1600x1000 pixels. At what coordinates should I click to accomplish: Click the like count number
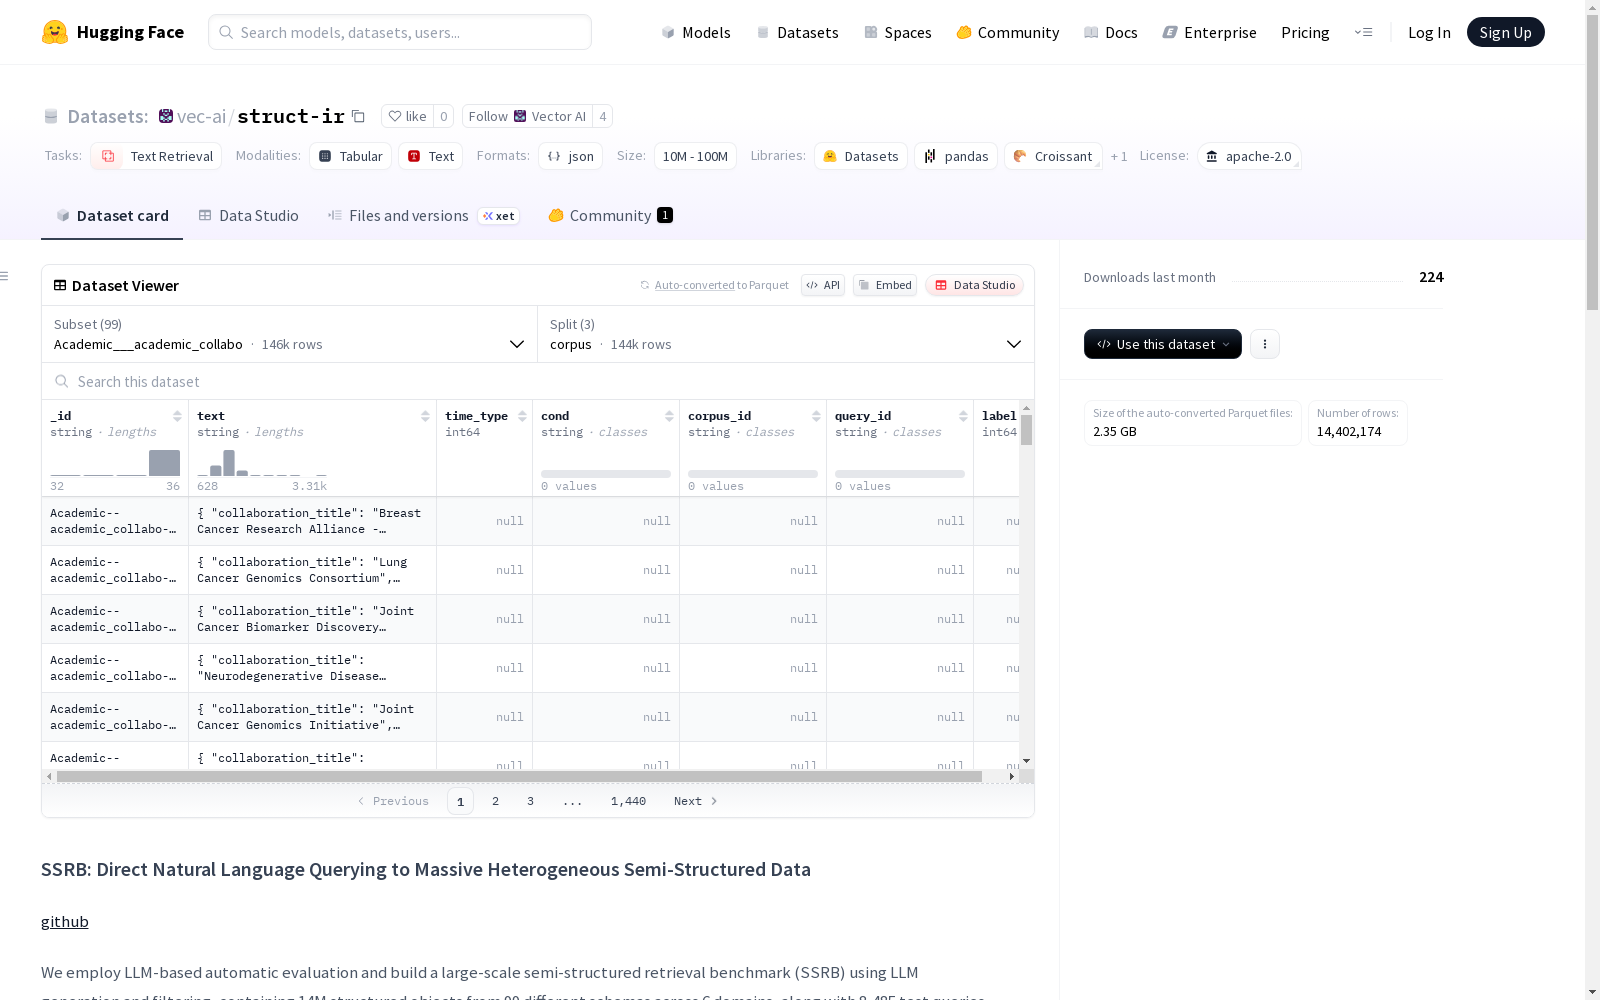click(x=443, y=116)
